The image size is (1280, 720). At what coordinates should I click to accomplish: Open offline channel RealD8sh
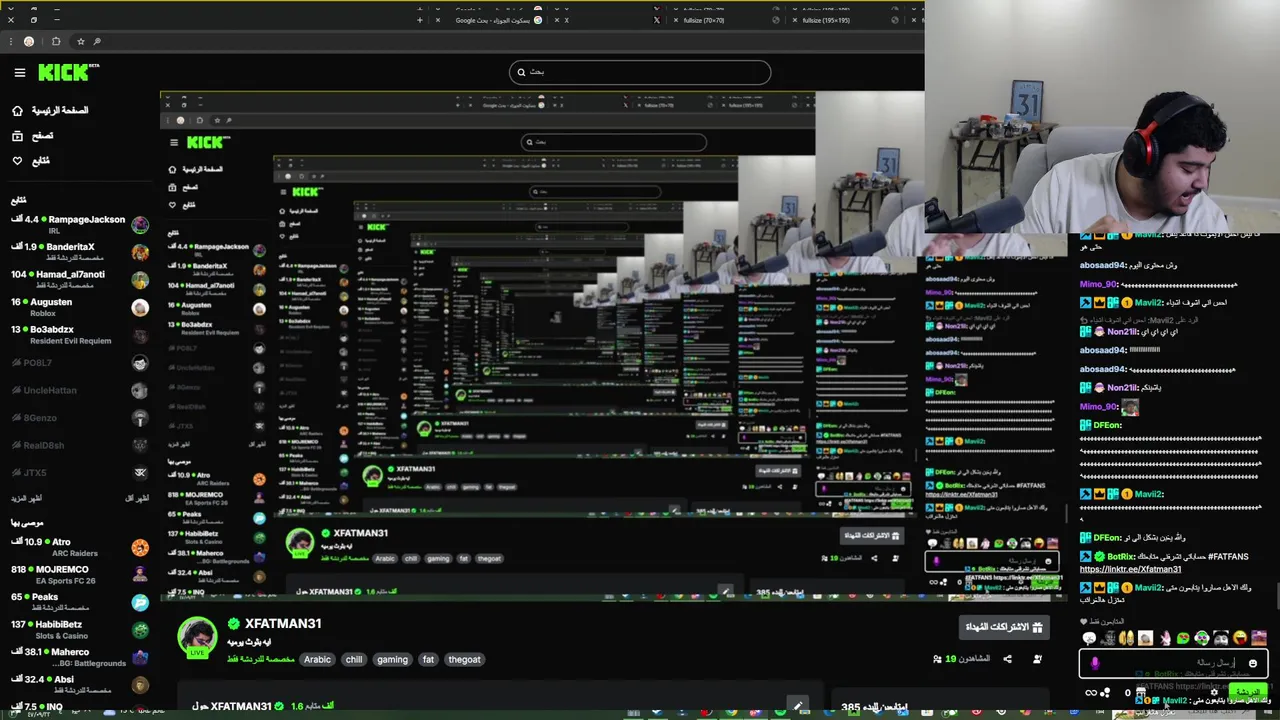pos(78,445)
